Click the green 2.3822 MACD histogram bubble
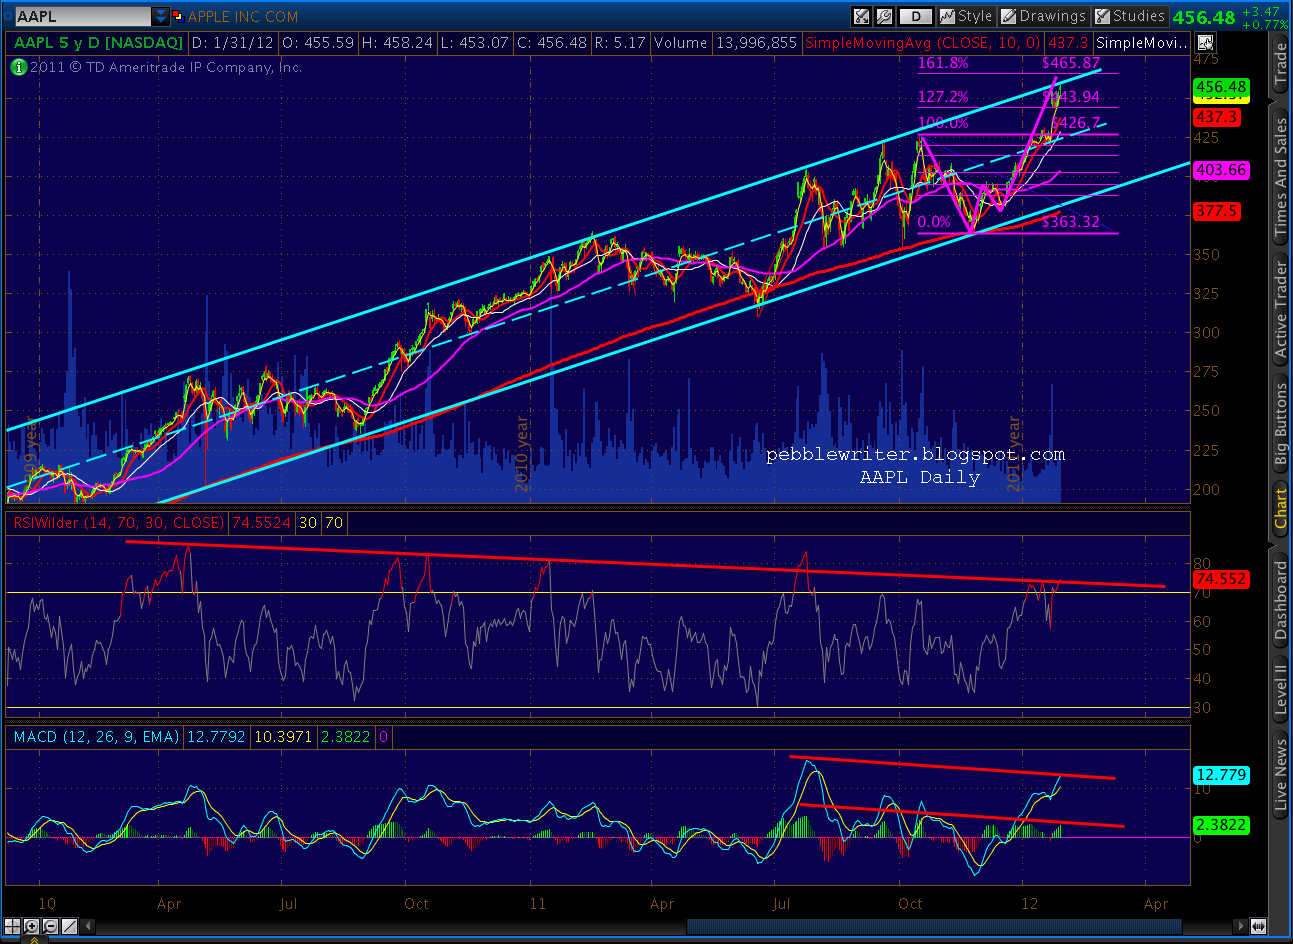The image size is (1293, 944). tap(1221, 825)
